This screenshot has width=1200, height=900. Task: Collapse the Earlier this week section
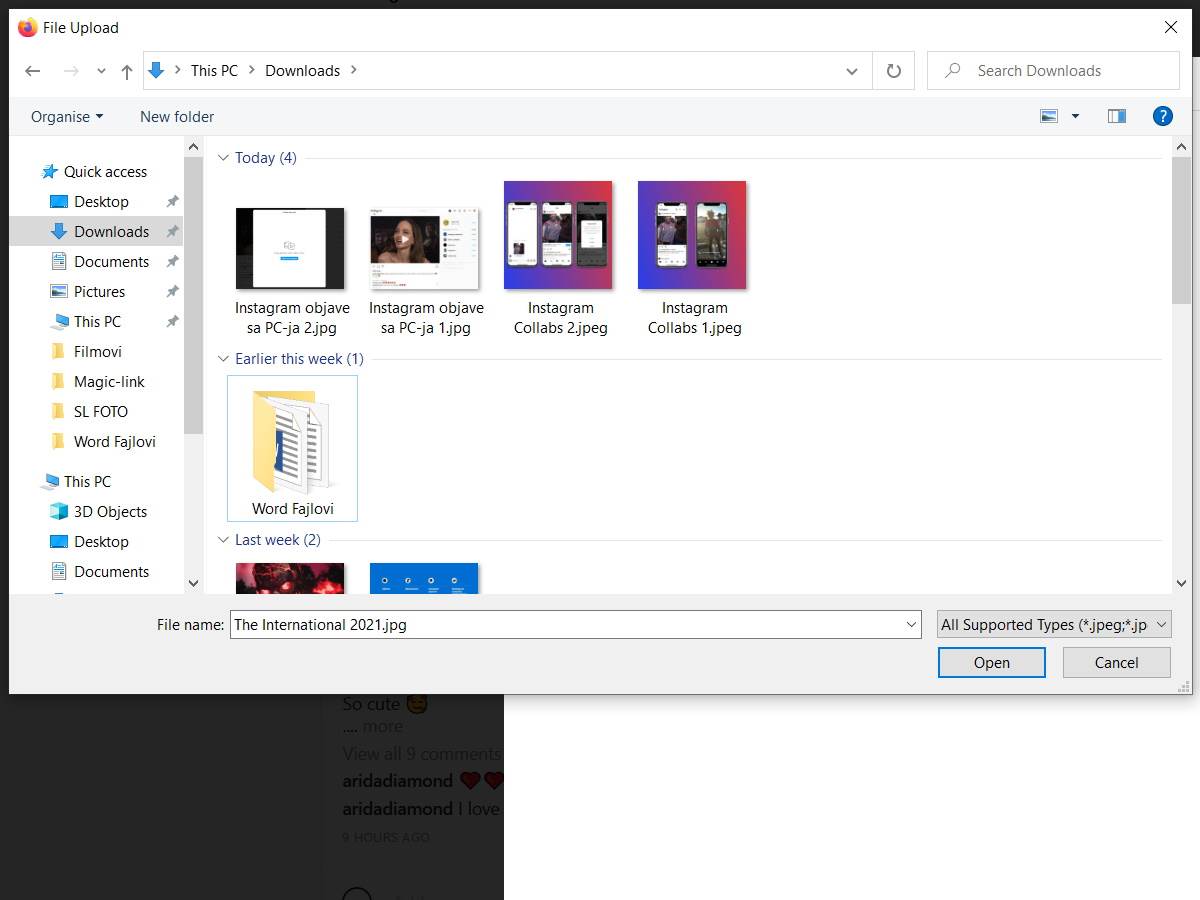coord(222,358)
